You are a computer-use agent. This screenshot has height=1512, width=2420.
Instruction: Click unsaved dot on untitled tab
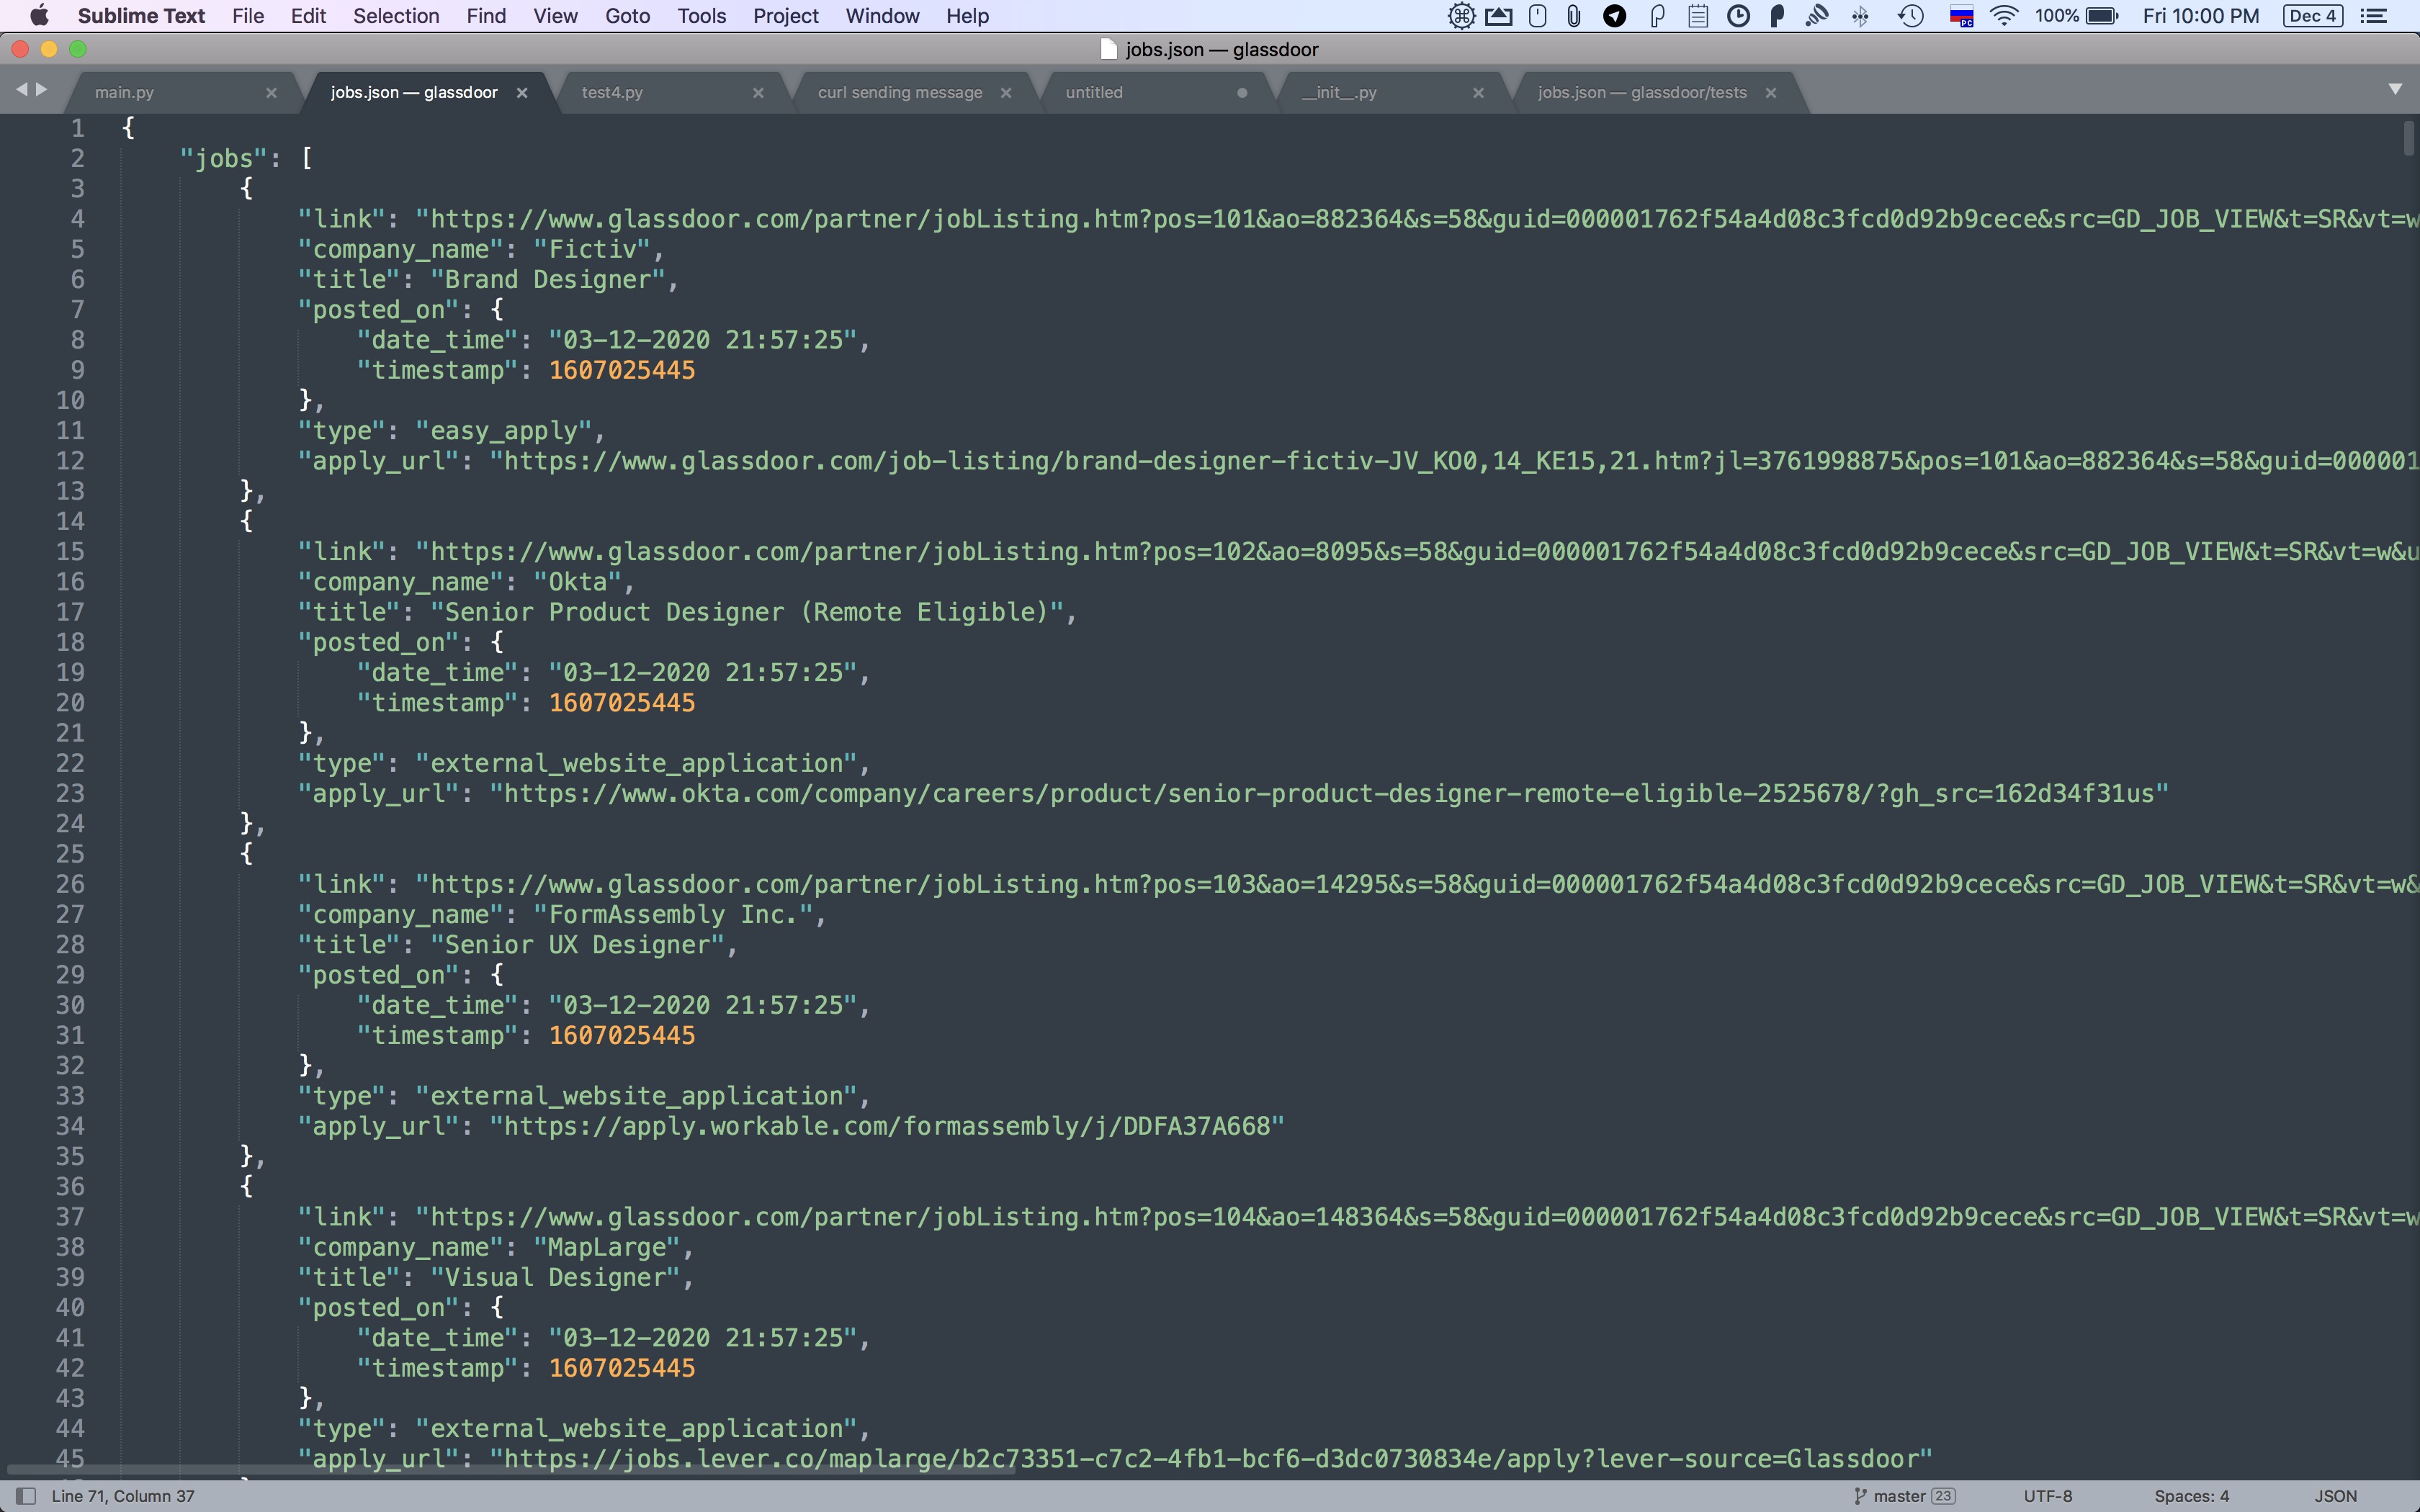pyautogui.click(x=1242, y=92)
